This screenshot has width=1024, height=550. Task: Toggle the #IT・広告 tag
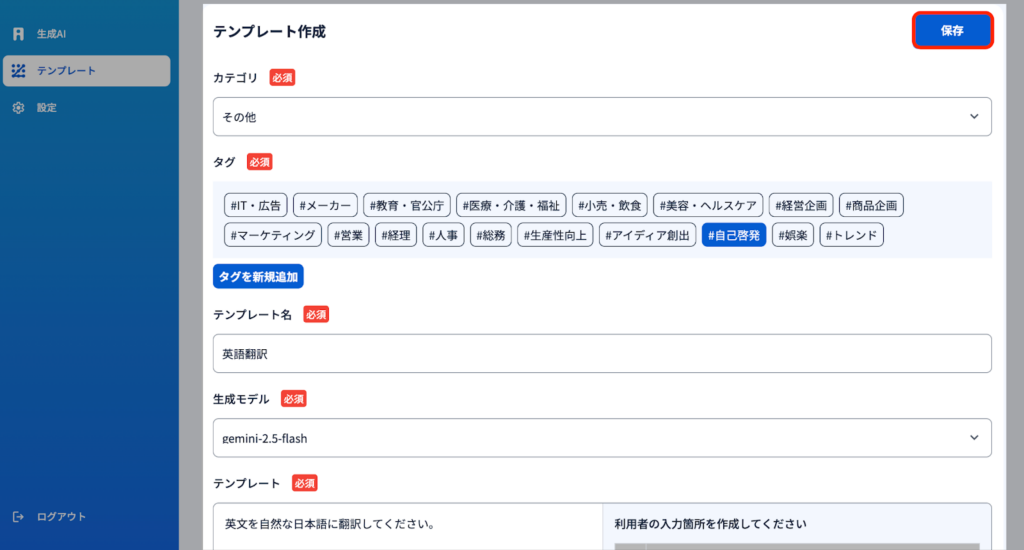(255, 205)
